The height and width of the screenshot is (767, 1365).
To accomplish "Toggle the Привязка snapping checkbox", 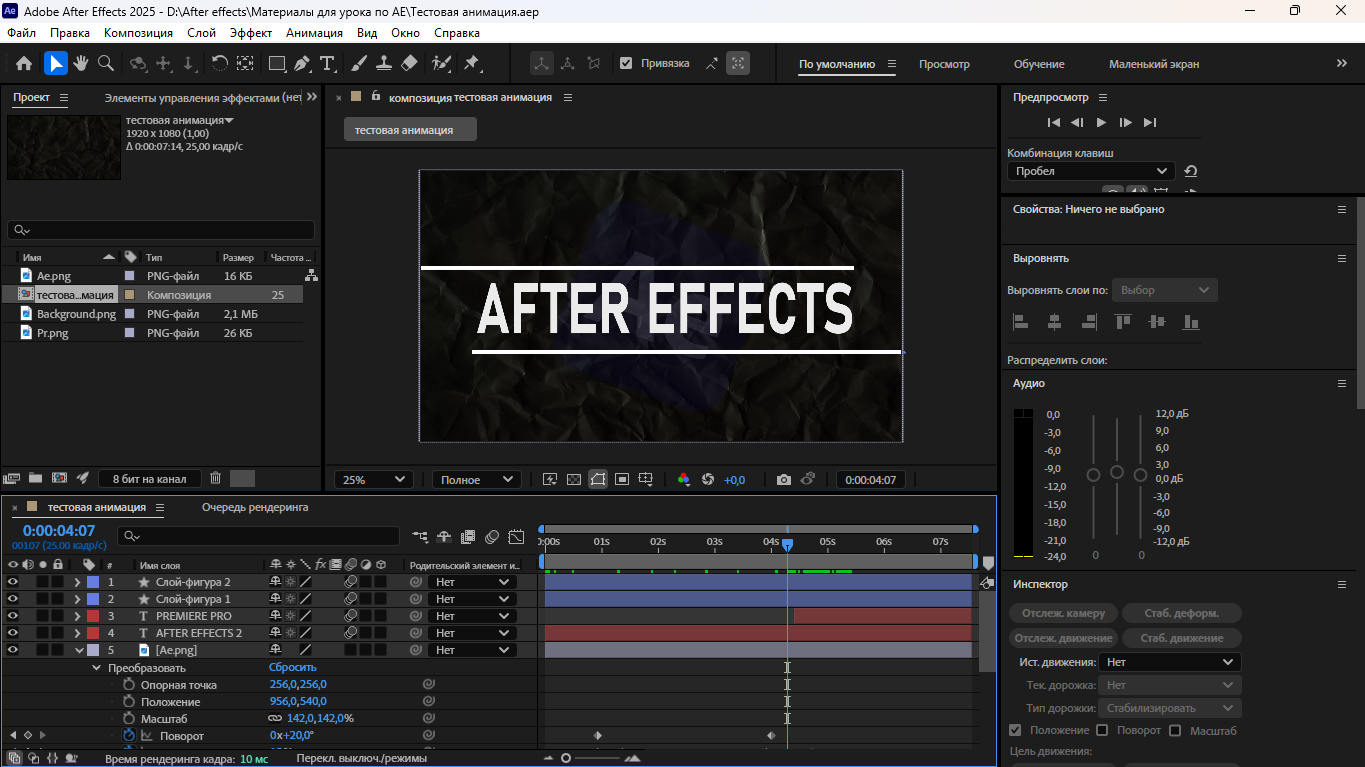I will (x=626, y=63).
